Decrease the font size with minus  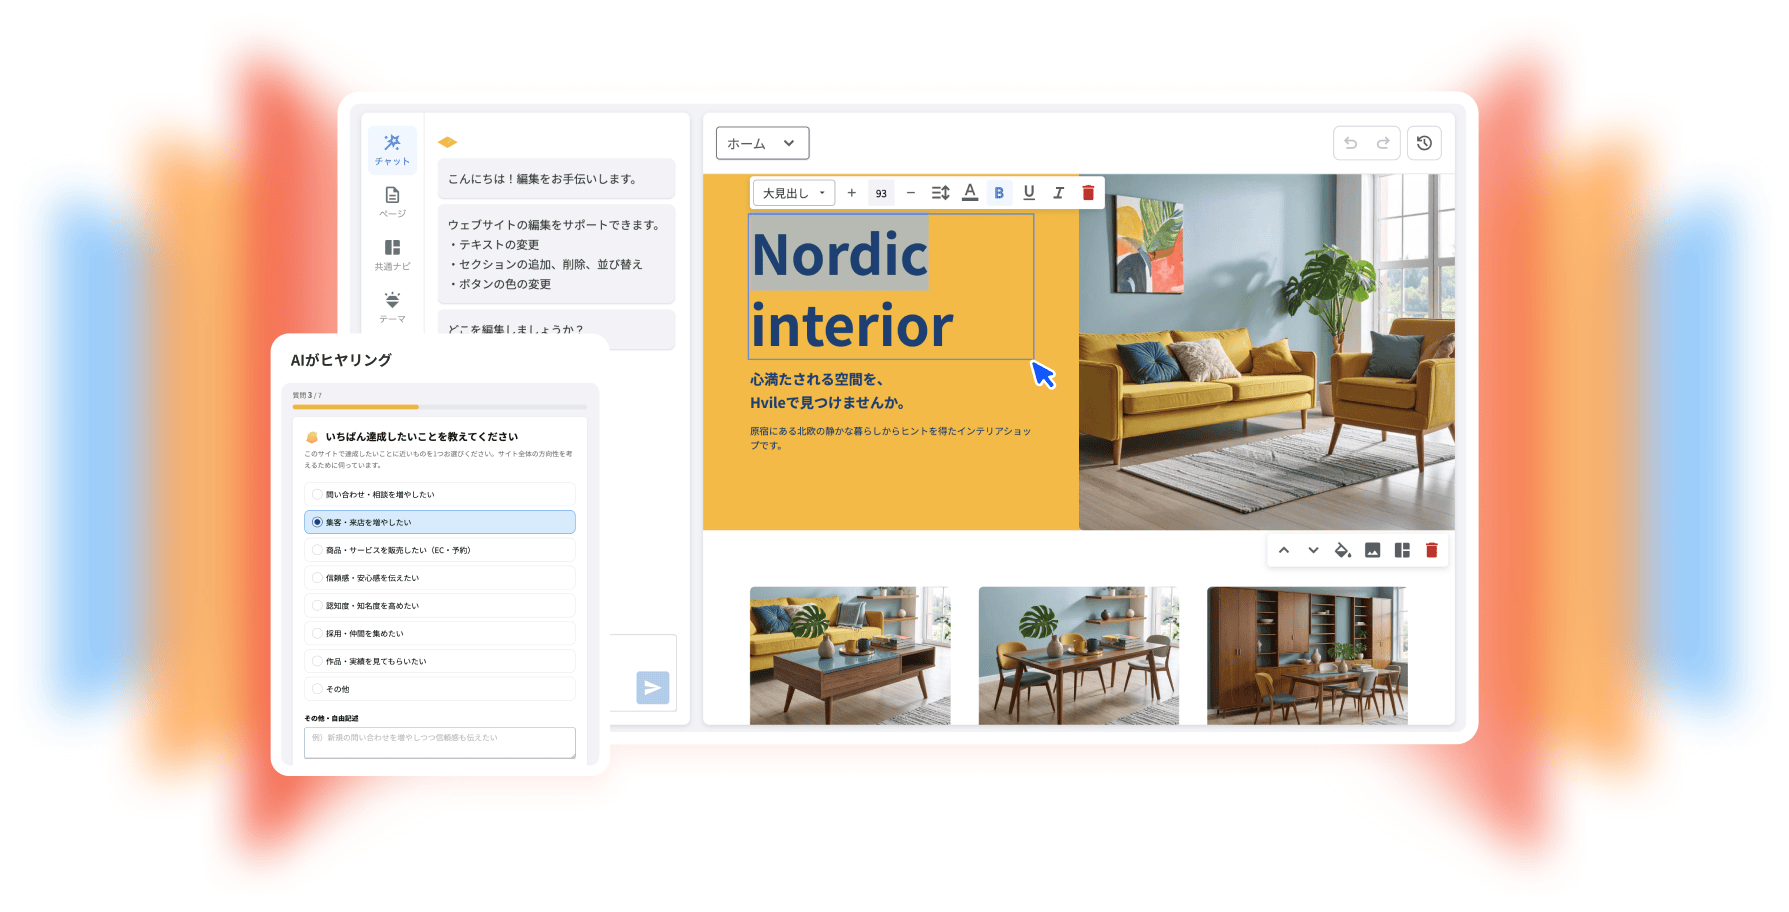[910, 193]
